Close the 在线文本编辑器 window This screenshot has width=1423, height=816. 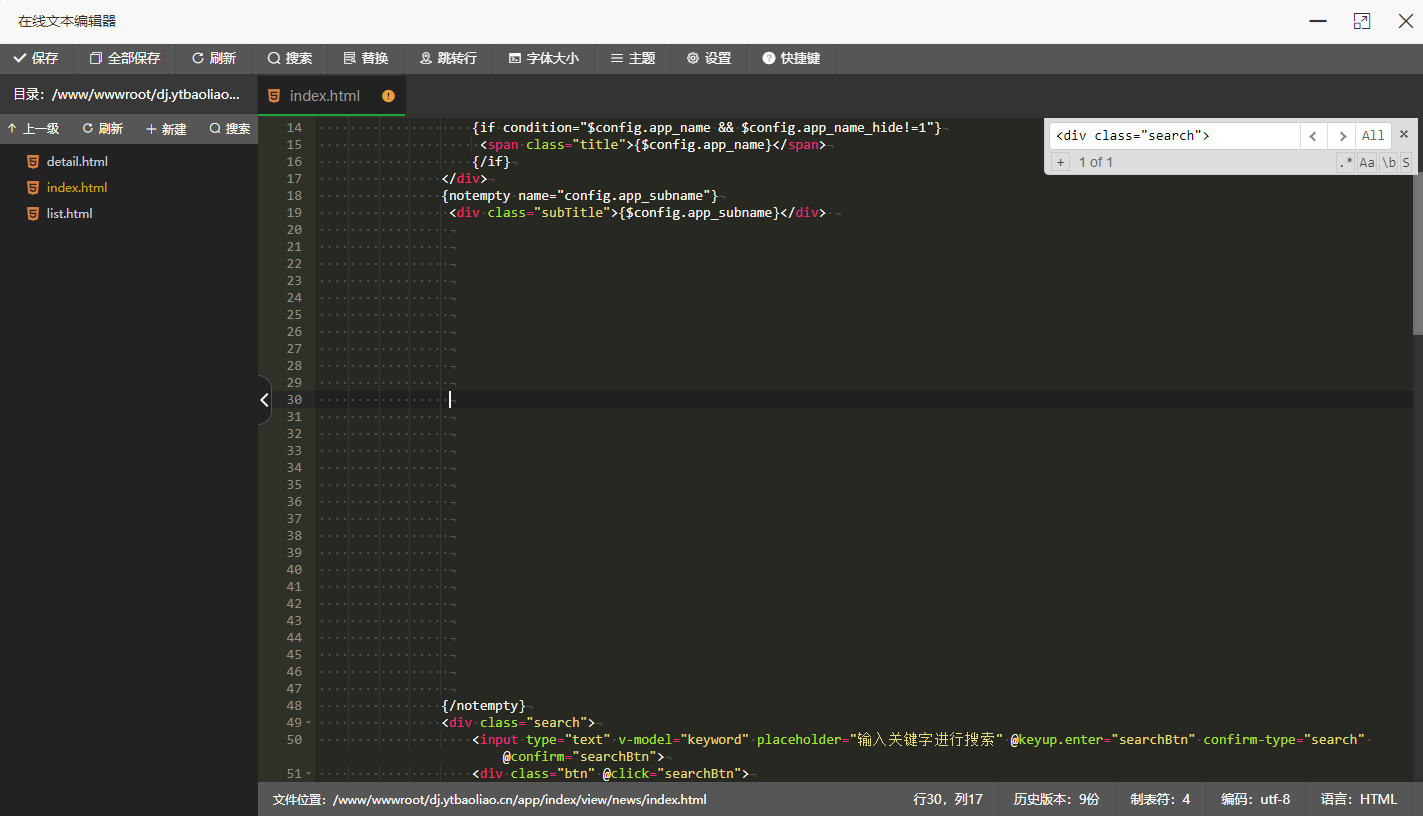1405,21
